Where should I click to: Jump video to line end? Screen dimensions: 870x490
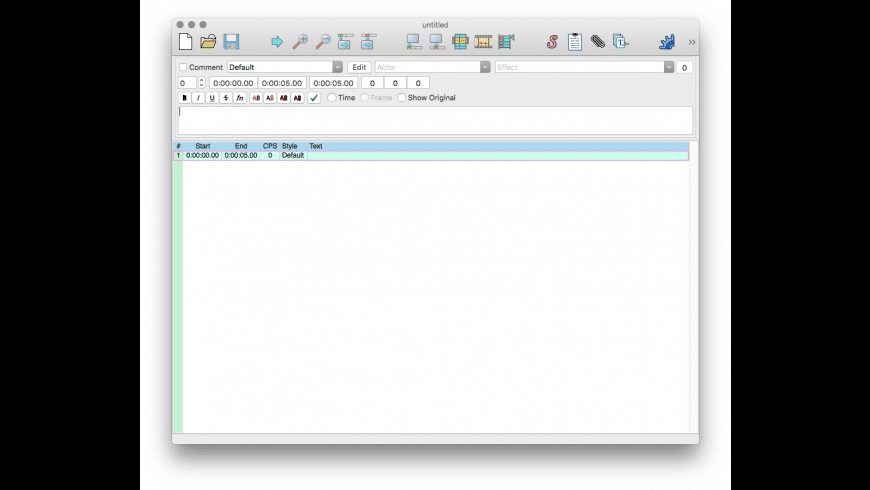tap(368, 42)
